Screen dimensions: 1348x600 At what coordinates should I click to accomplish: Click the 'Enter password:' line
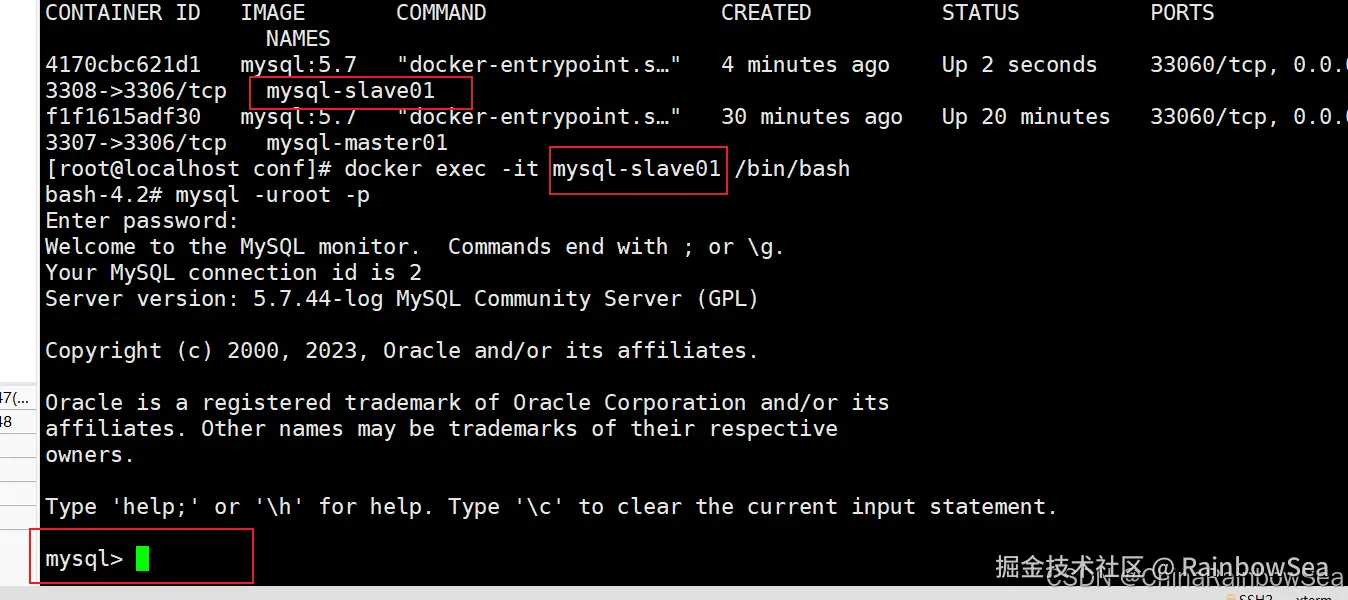point(142,221)
